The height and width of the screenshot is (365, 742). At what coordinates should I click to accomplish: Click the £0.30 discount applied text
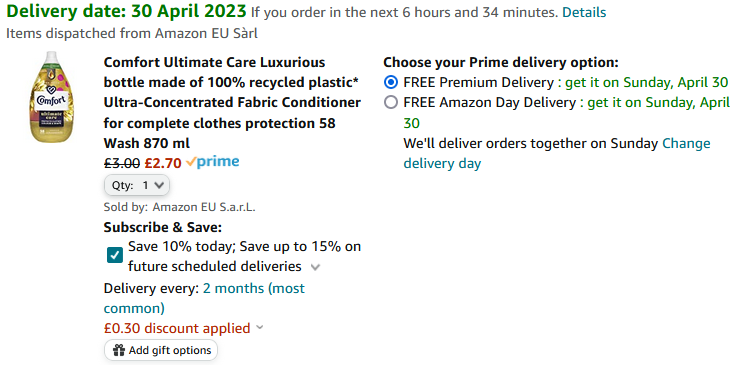[x=177, y=328]
